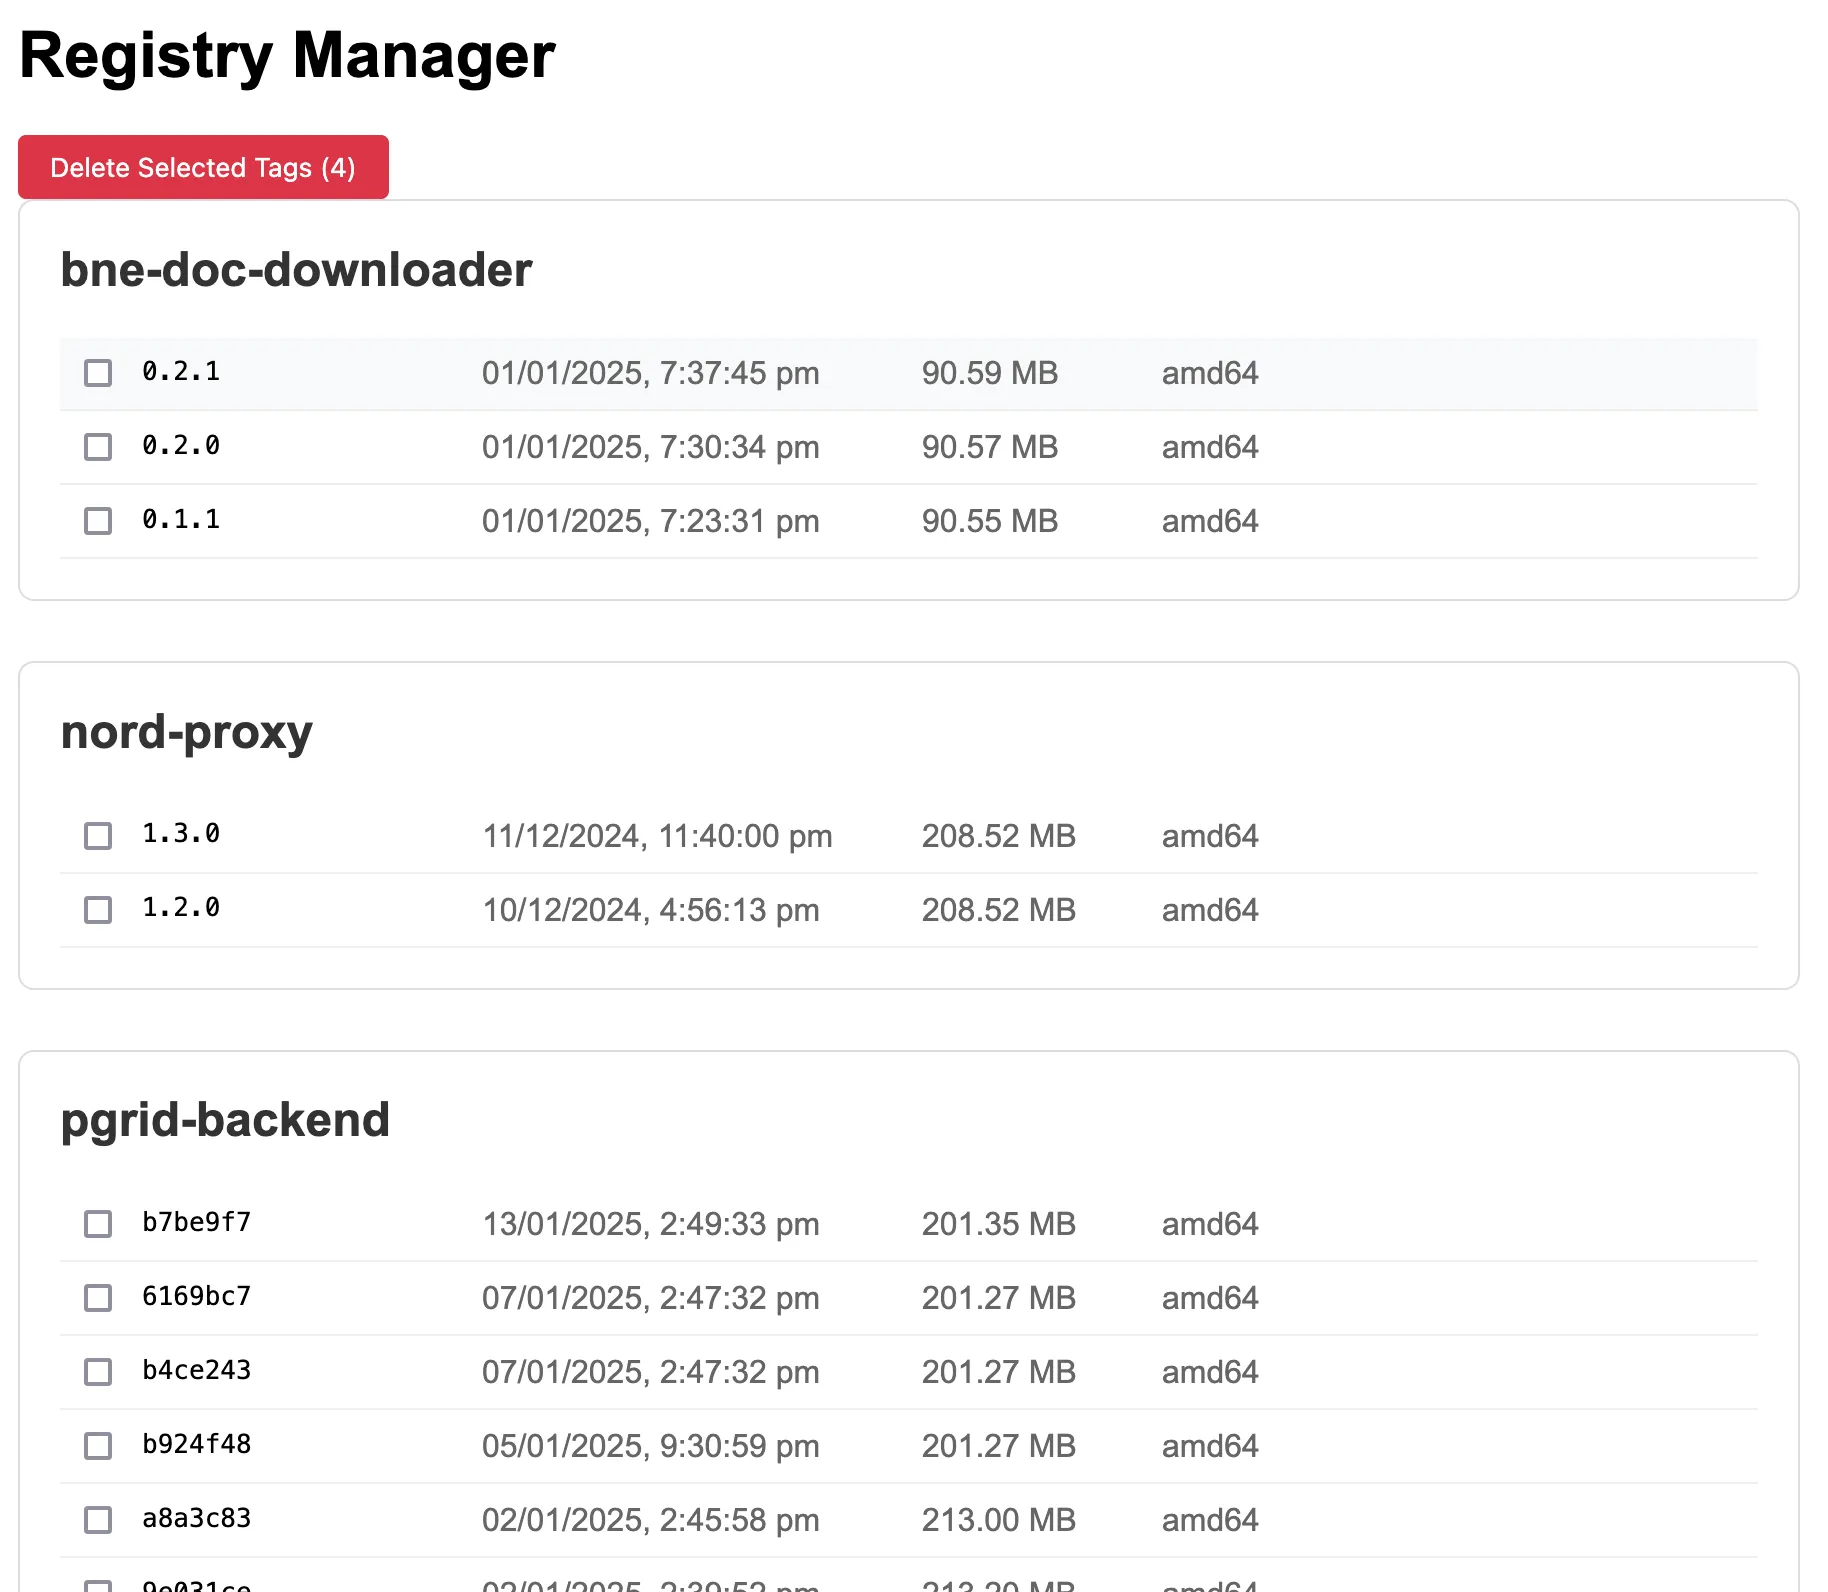This screenshot has height=1592, width=1828.
Task: Click the Registry Manager page title
Action: pyautogui.click(x=288, y=56)
